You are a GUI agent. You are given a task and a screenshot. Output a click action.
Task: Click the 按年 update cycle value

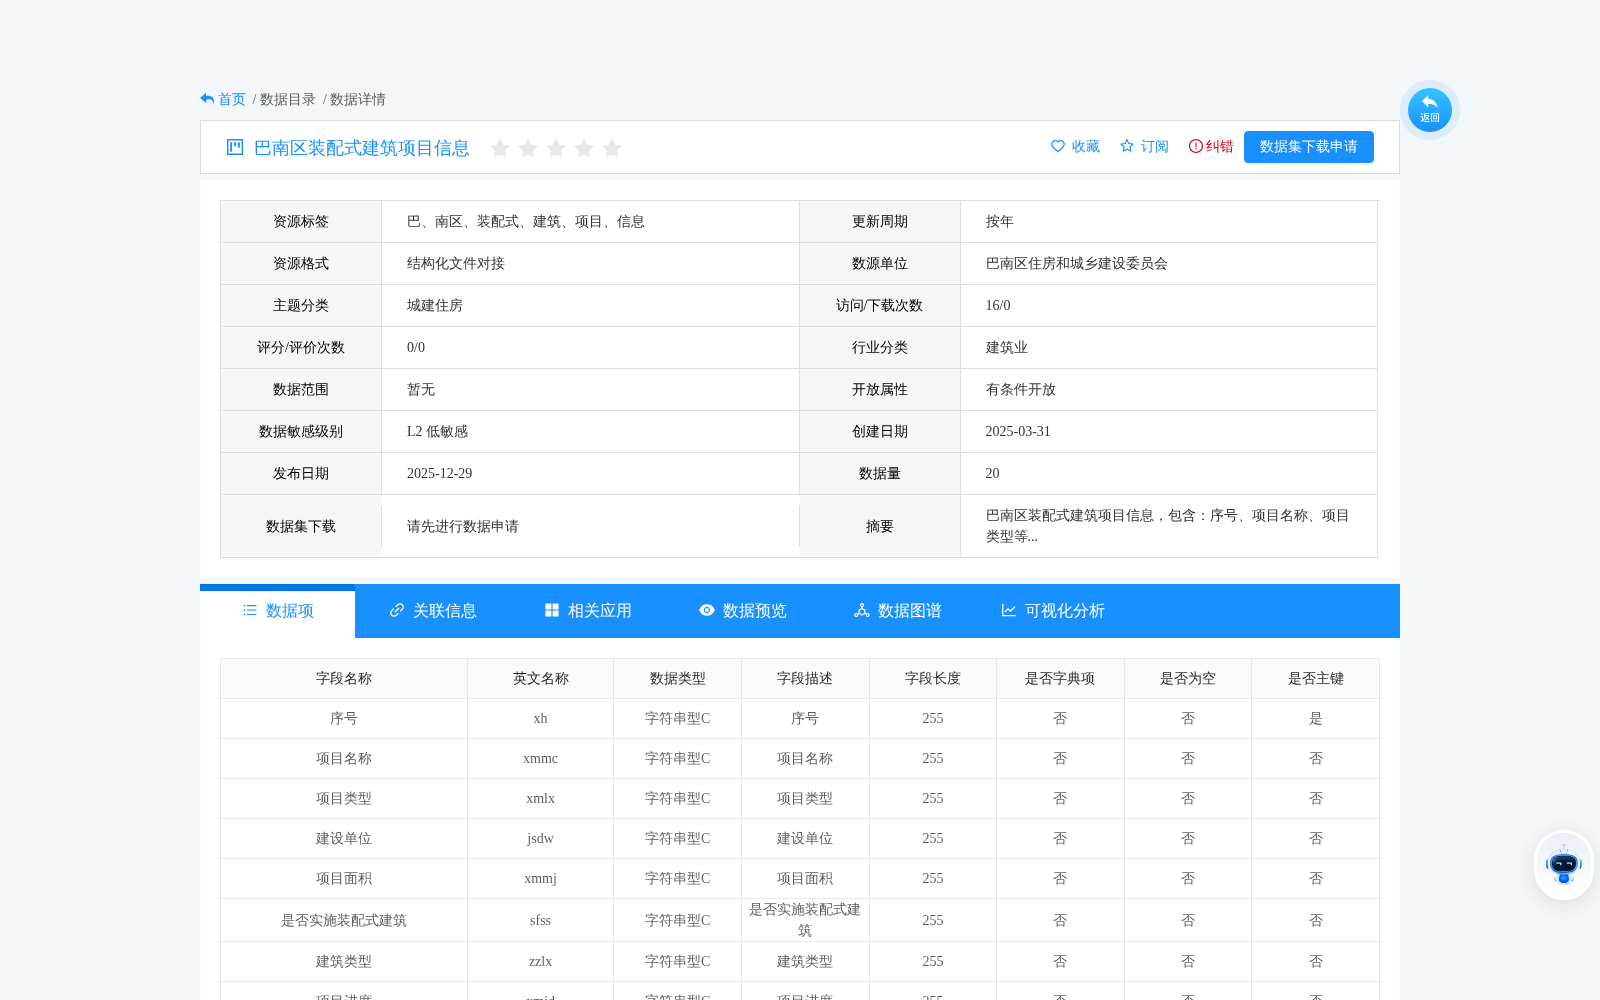click(x=1000, y=222)
